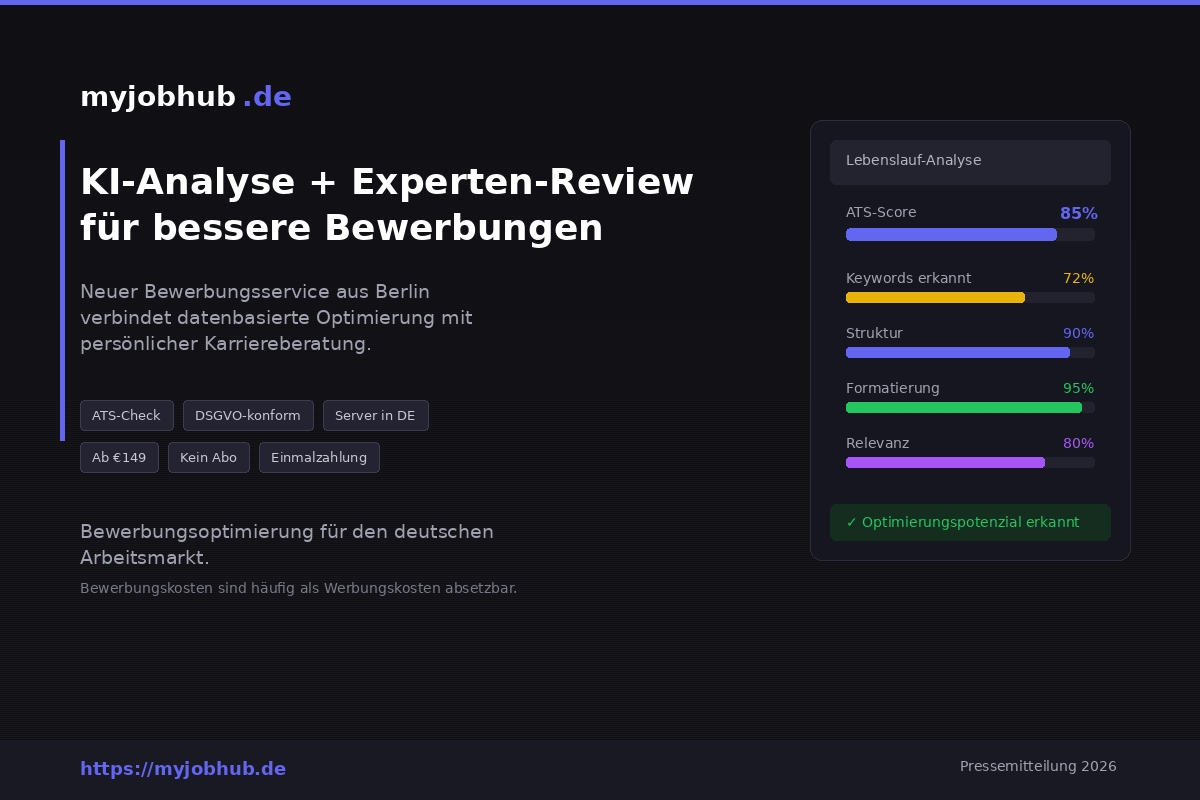Open the Lebenslauf-Analyse panel header
The width and height of the screenshot is (1200, 800).
[970, 162]
